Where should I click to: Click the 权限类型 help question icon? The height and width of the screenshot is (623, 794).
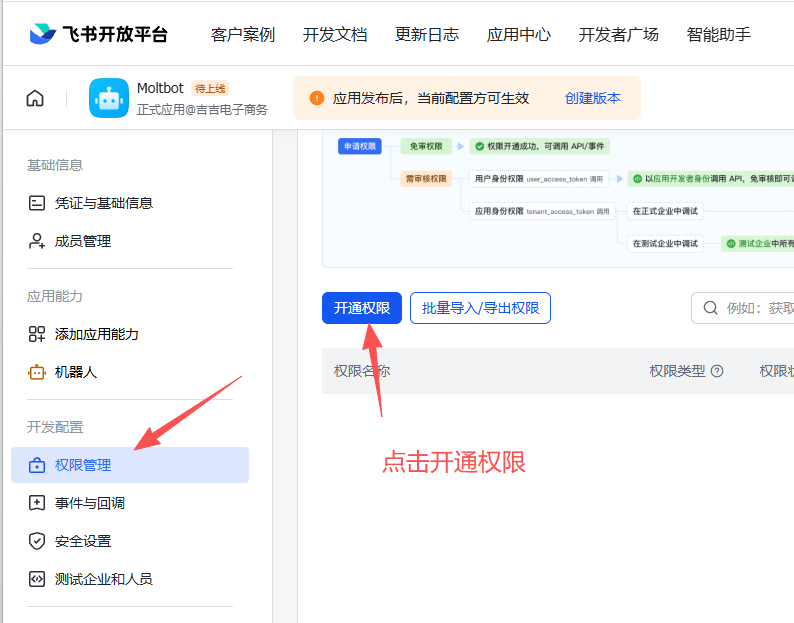pos(716,371)
